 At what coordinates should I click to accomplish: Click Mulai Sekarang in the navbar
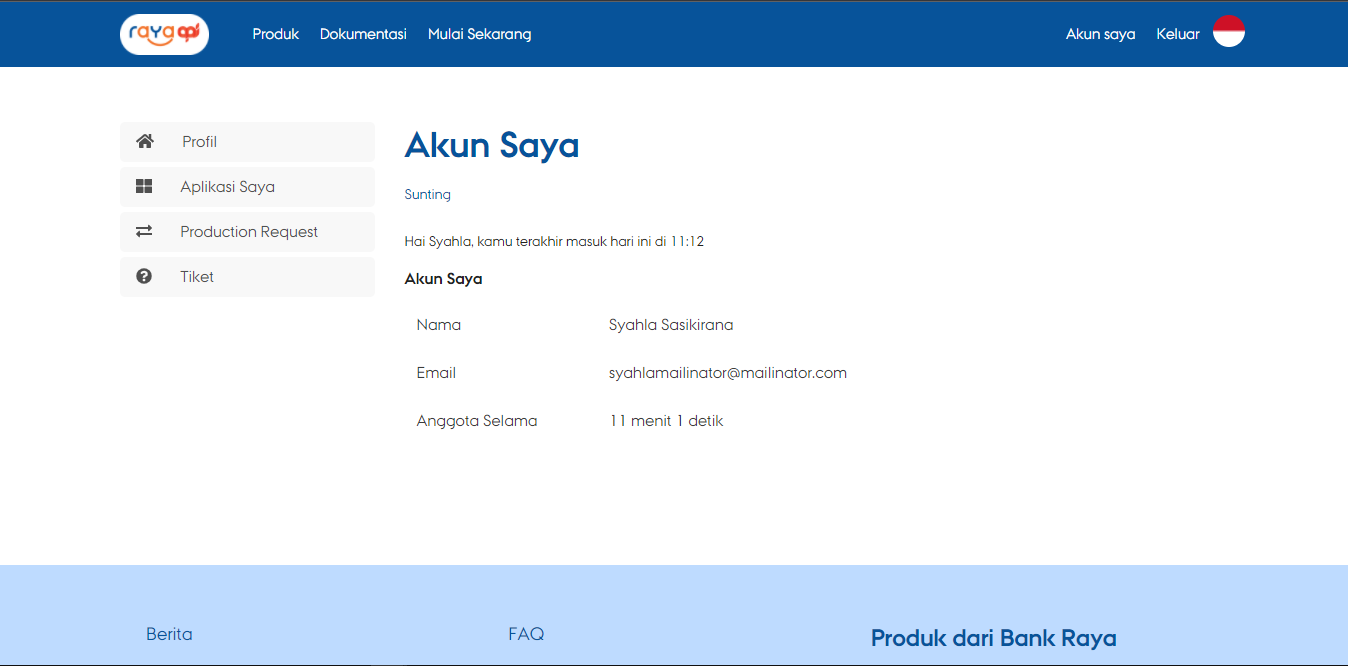click(479, 33)
